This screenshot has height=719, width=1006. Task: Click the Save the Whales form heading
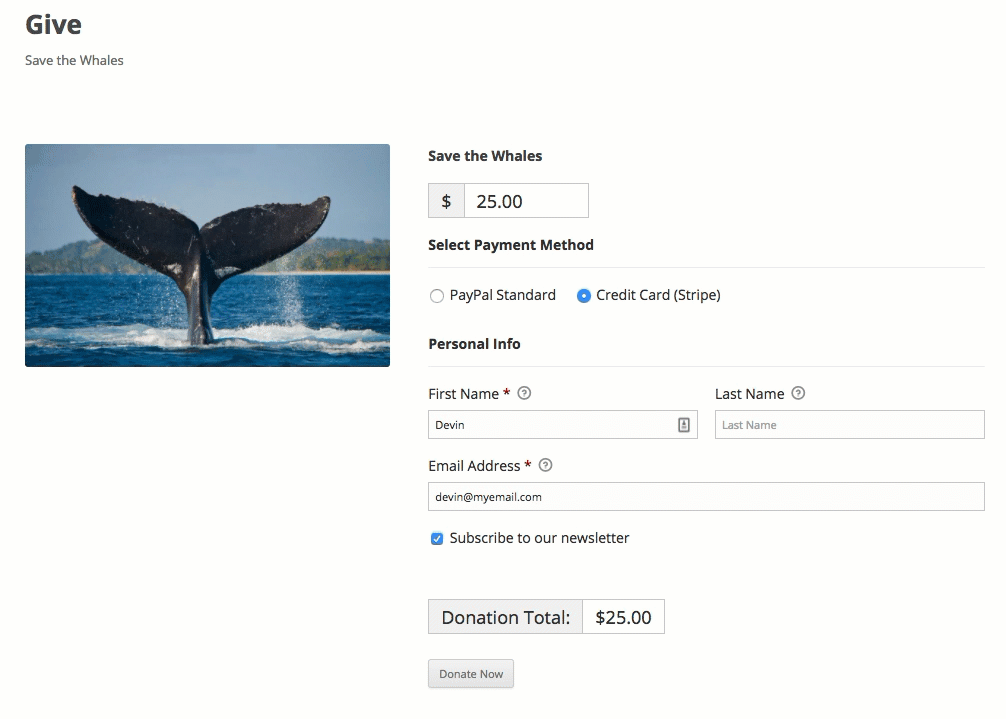tap(485, 156)
